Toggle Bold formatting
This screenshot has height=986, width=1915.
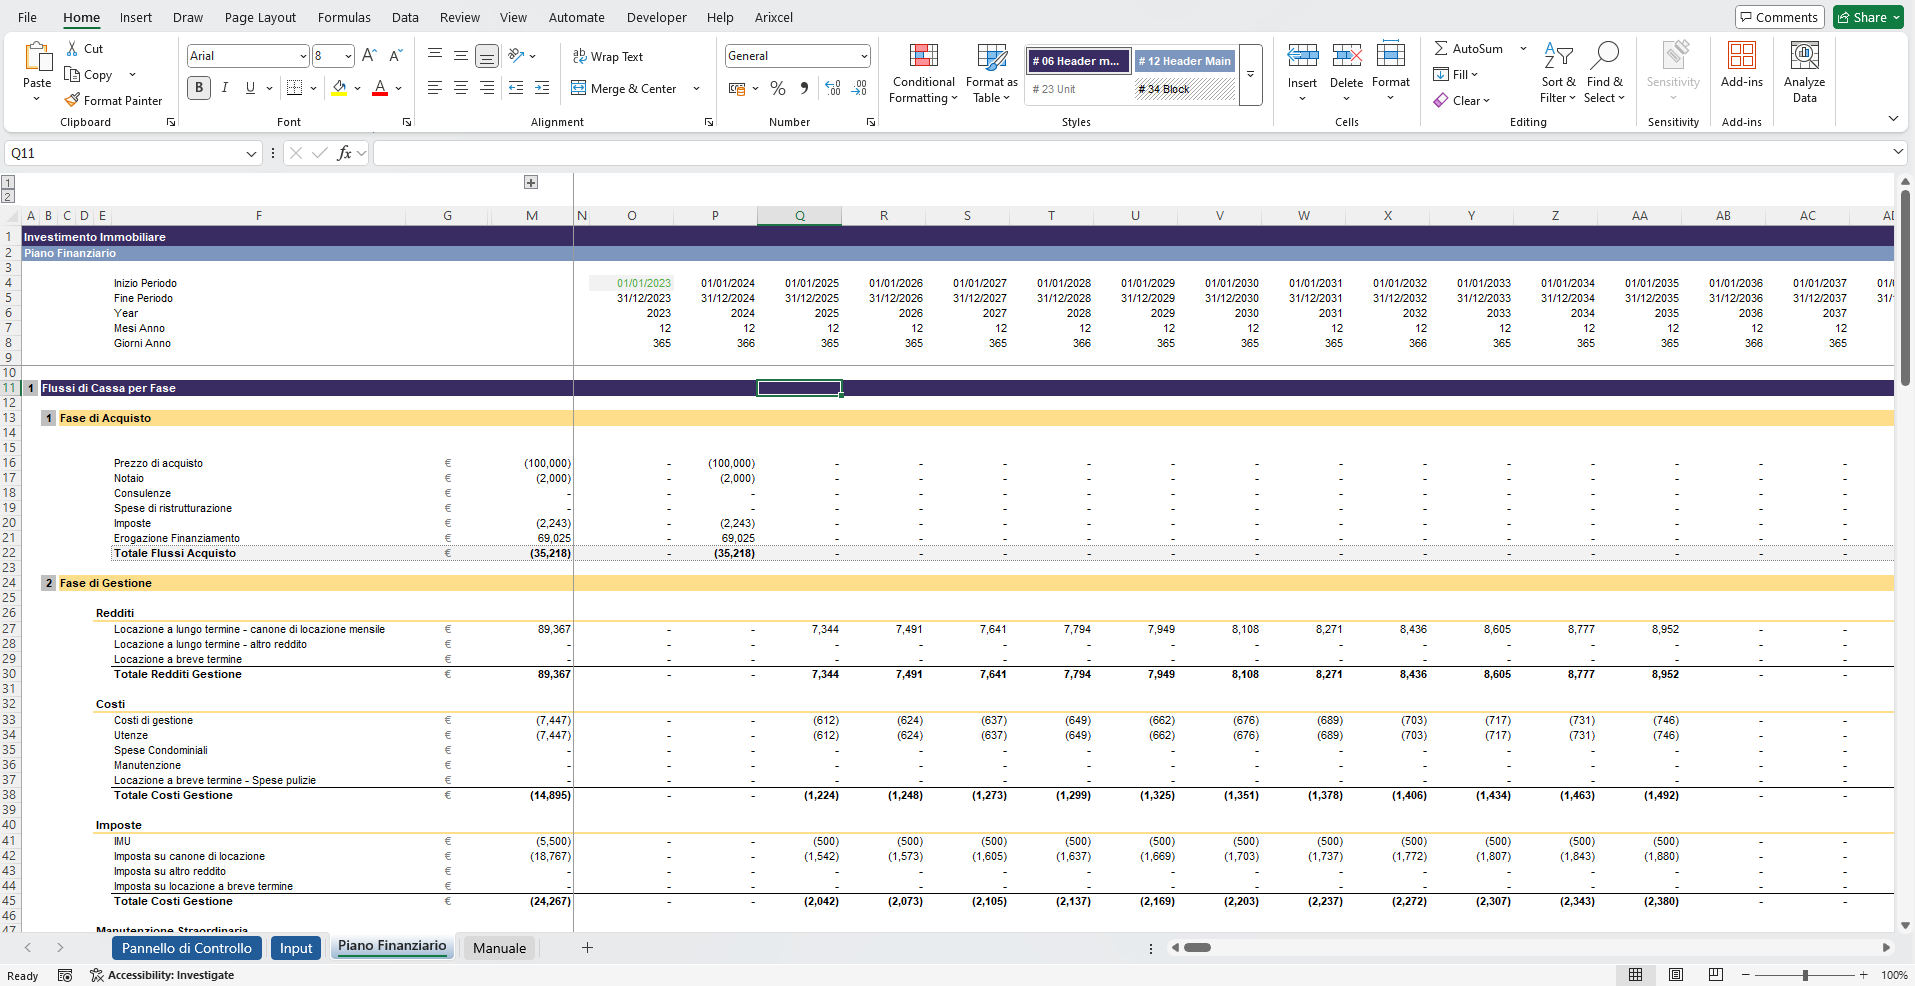coord(199,88)
